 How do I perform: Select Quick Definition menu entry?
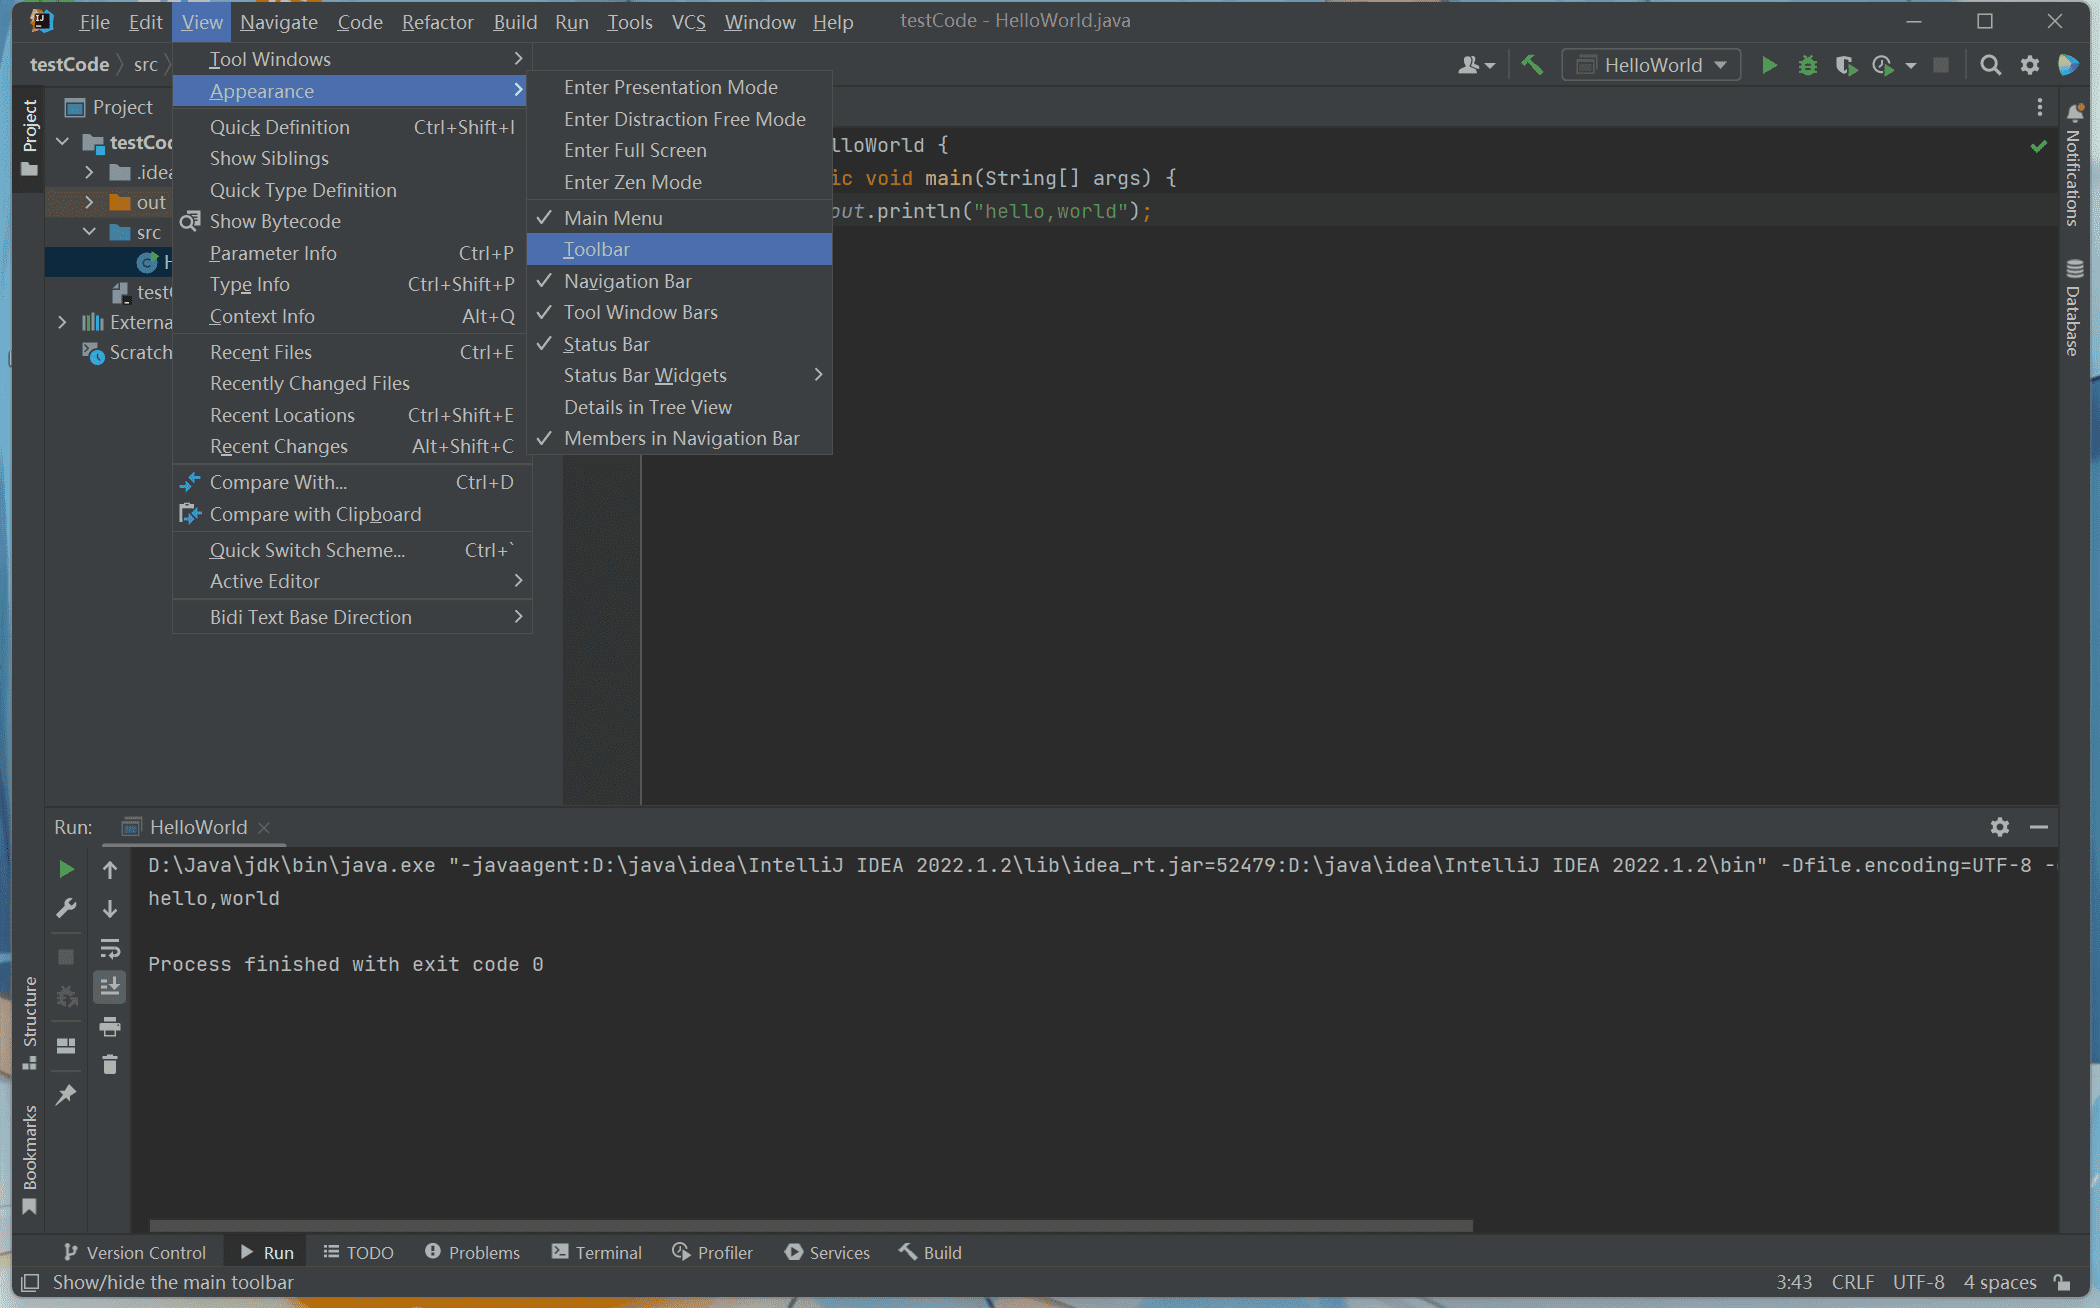(352, 127)
